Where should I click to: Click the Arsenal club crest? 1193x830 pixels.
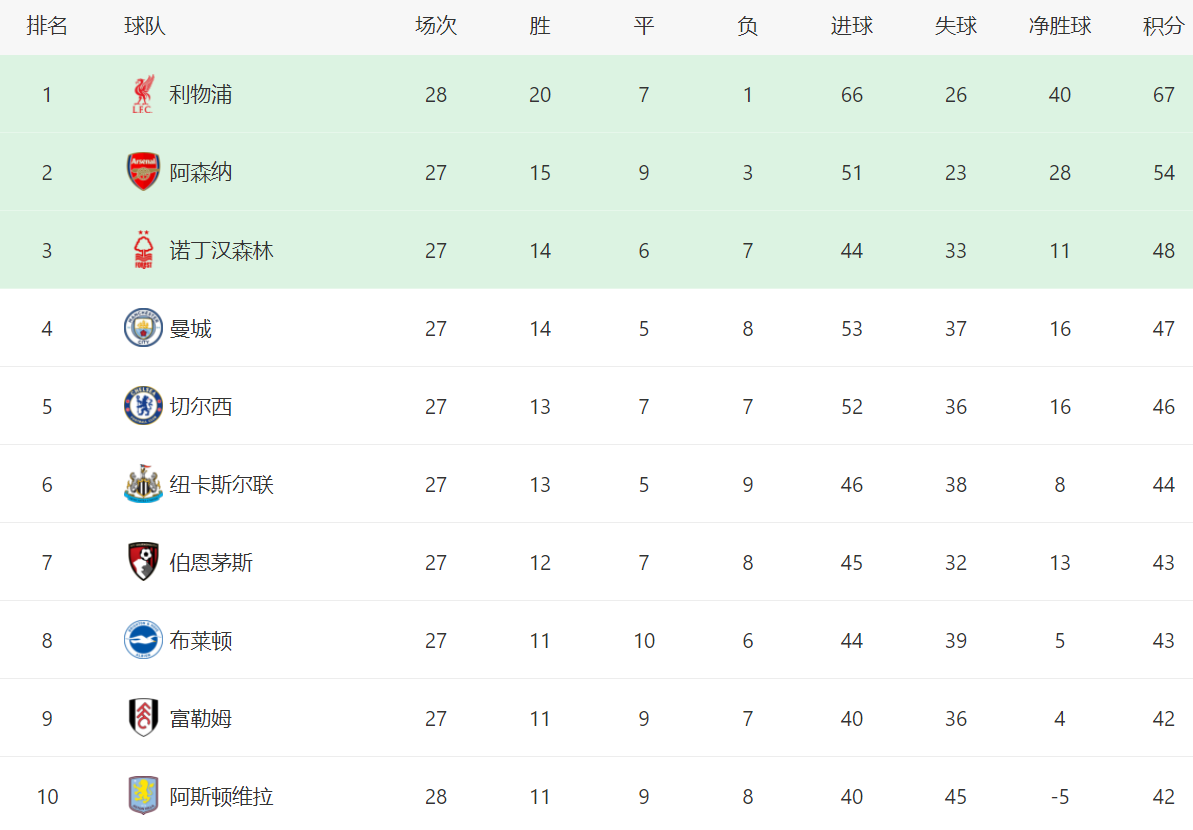pyautogui.click(x=143, y=172)
